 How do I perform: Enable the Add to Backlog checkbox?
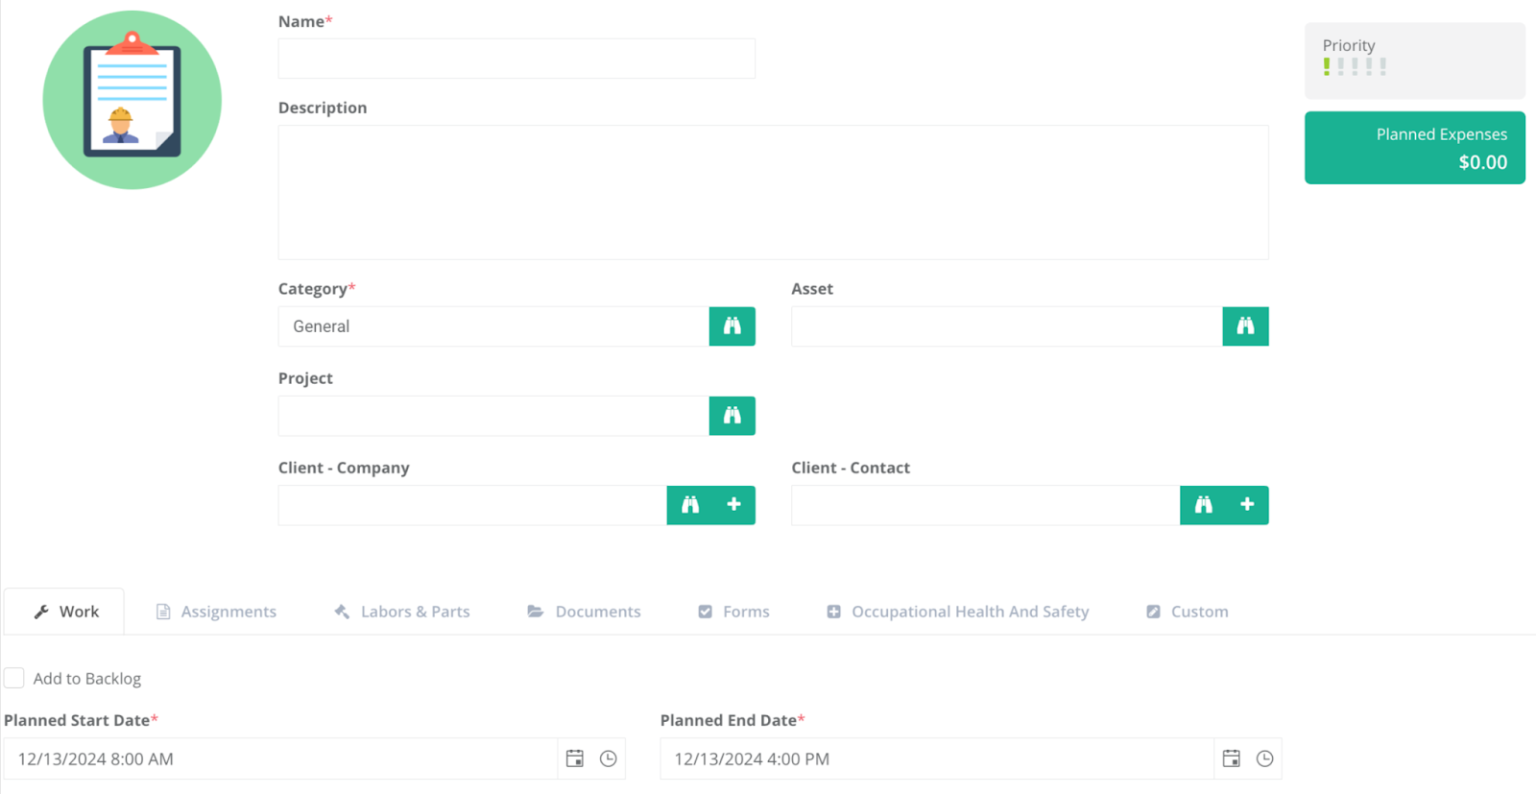pyautogui.click(x=14, y=677)
